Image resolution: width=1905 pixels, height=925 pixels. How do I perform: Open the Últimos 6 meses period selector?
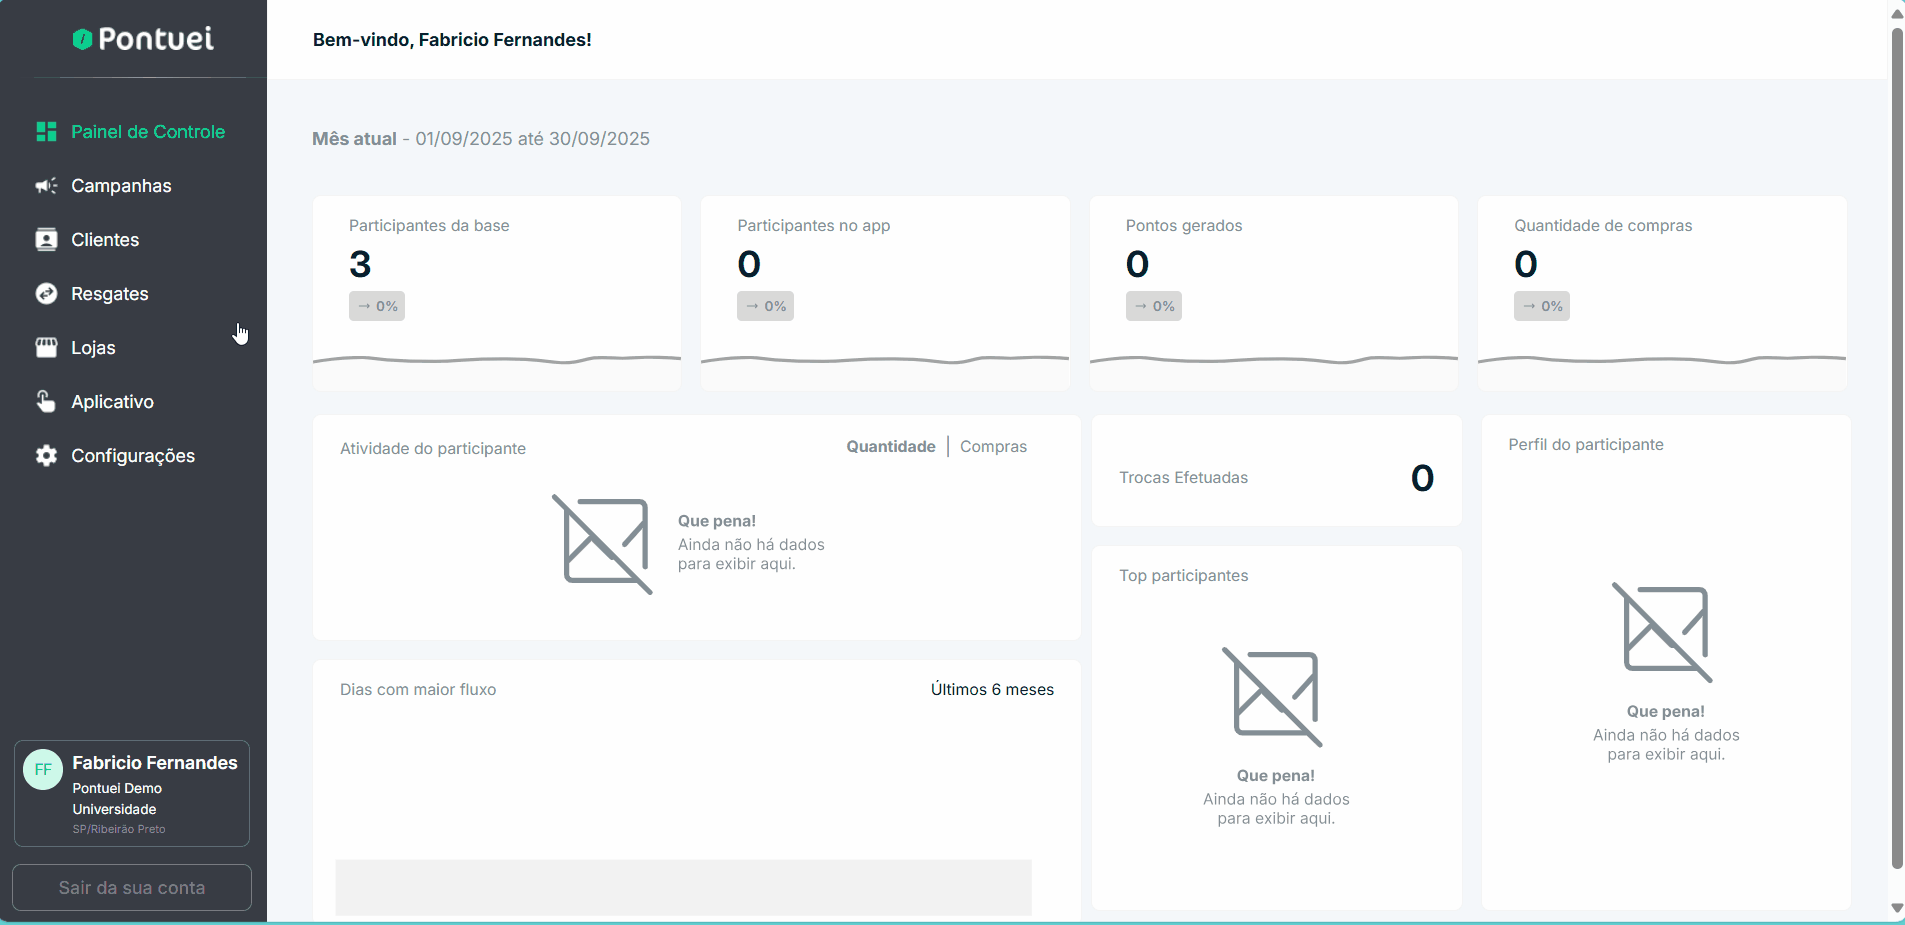point(992,690)
